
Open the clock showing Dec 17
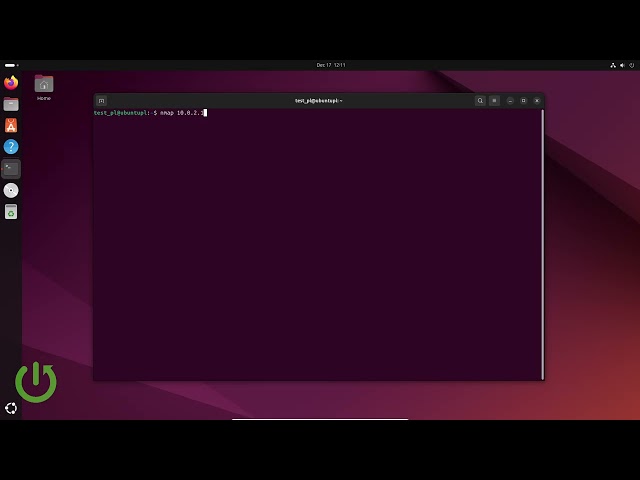(x=331, y=65)
